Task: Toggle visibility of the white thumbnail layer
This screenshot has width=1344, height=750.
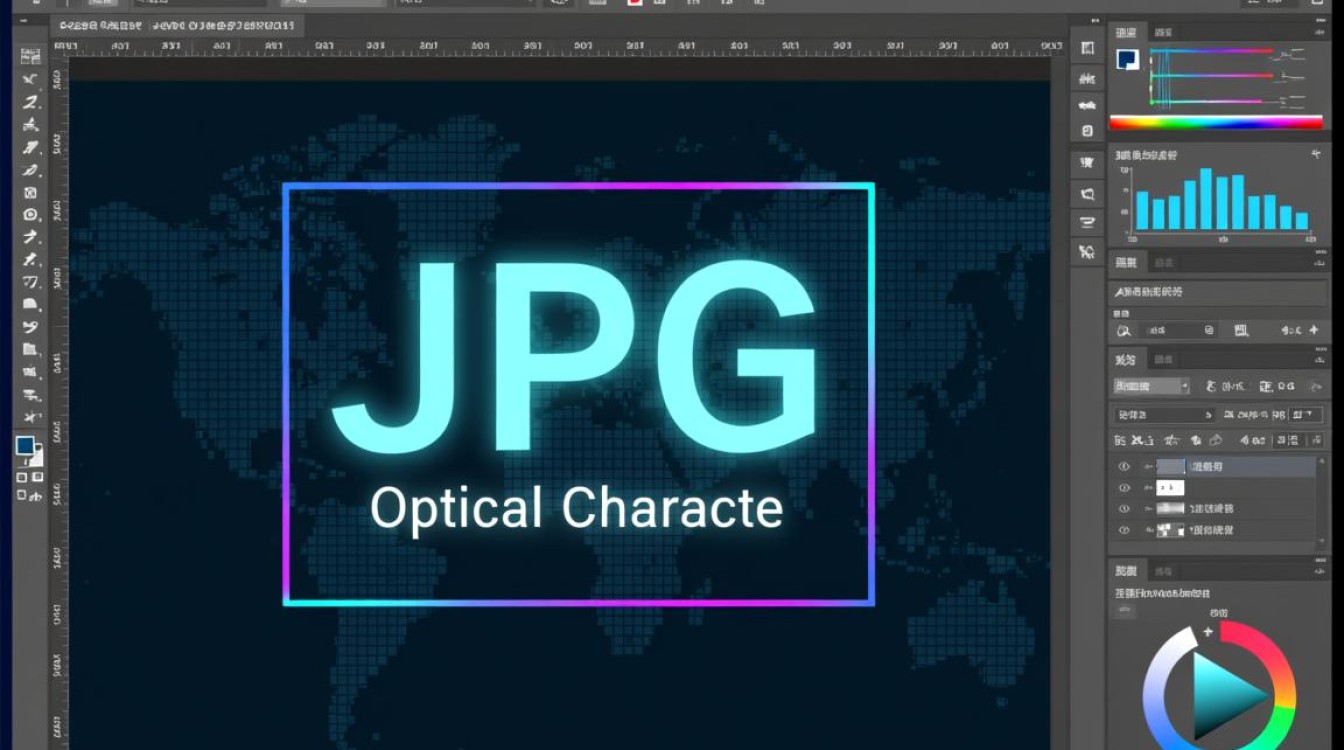Action: [1125, 487]
